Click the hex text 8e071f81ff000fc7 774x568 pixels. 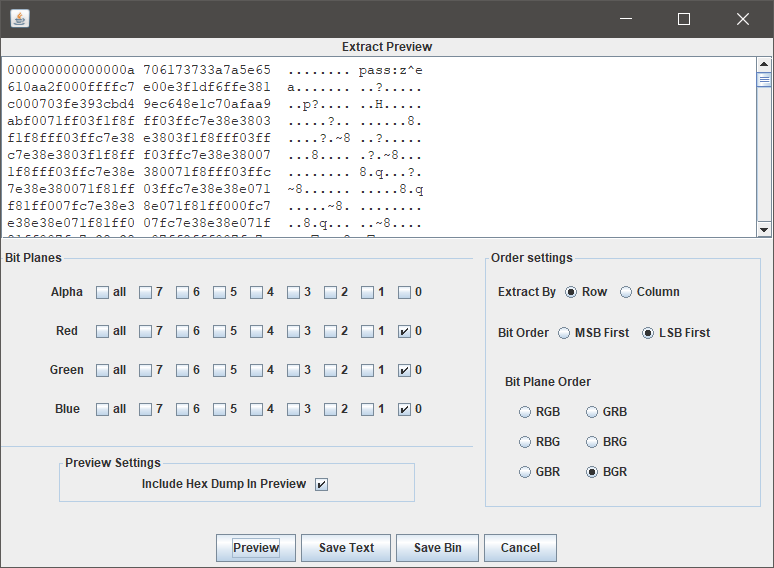click(x=207, y=206)
